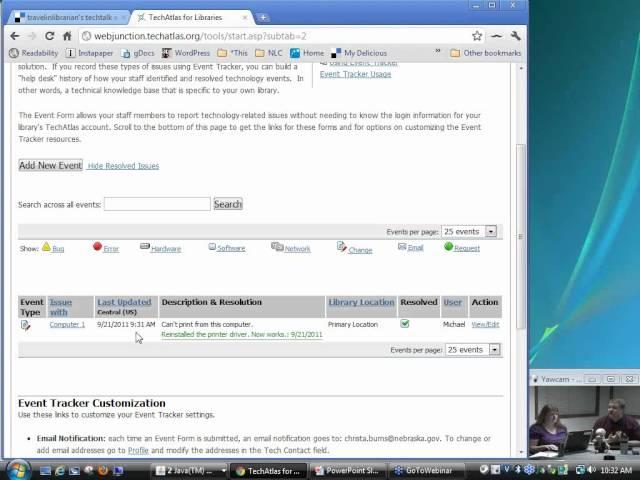Open the browser home page icon
The height and width of the screenshot is (480, 640).
pos(67,36)
